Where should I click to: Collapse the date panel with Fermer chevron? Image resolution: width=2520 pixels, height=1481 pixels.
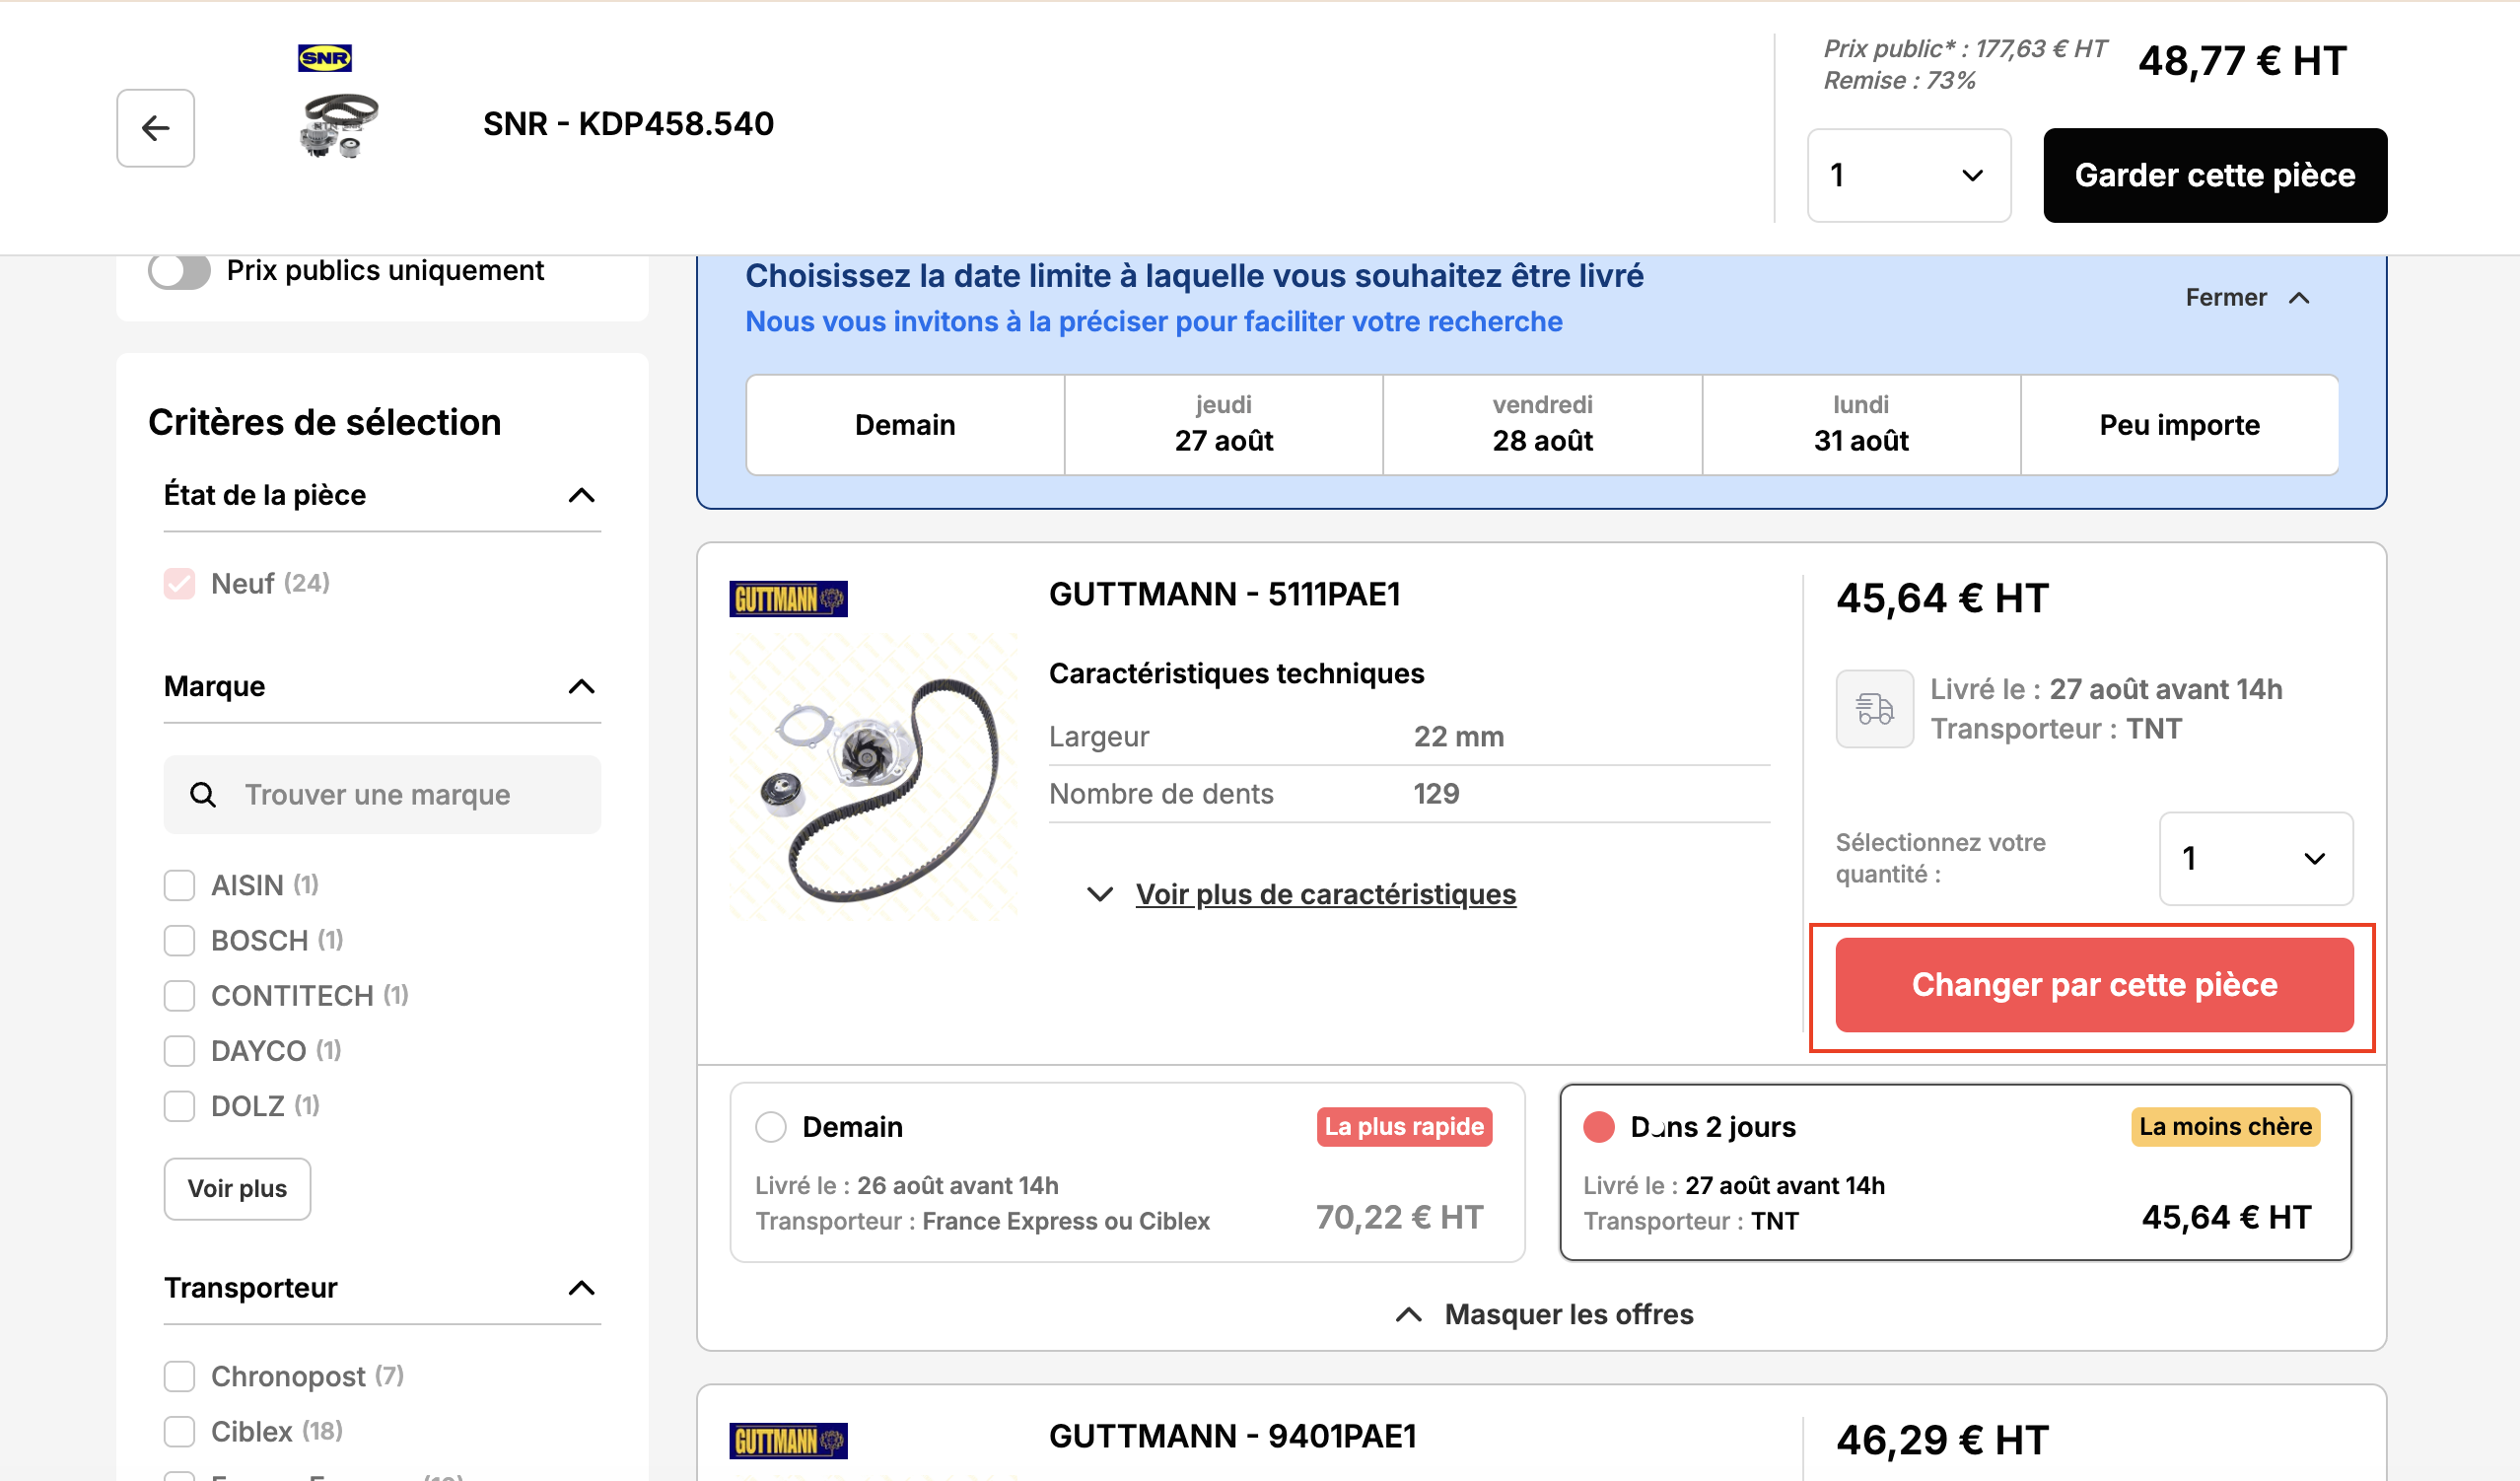pyautogui.click(x=2299, y=298)
